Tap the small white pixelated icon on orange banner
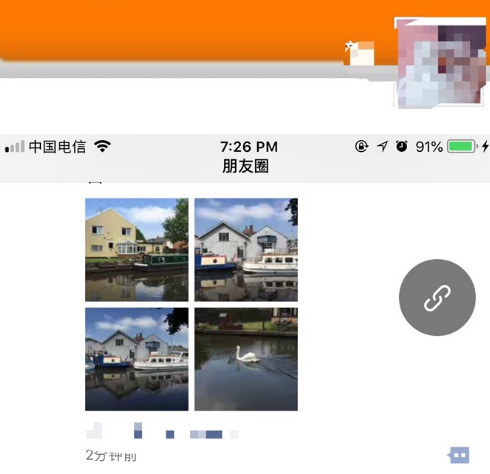This screenshot has height=474, width=490. pos(359,53)
